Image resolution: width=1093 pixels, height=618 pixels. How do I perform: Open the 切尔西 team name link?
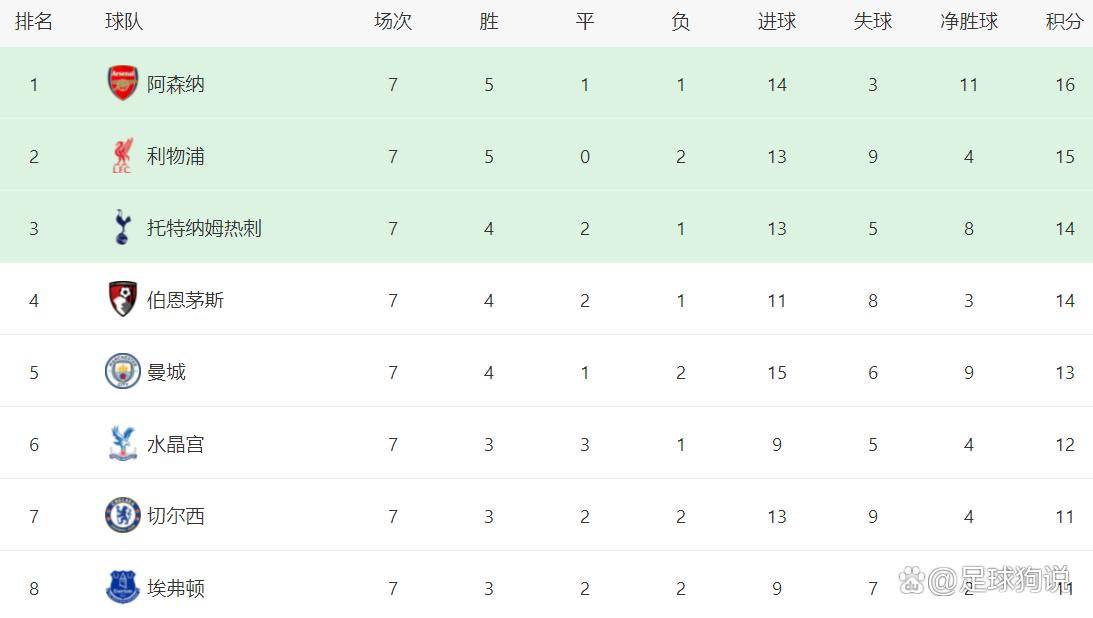coord(175,517)
